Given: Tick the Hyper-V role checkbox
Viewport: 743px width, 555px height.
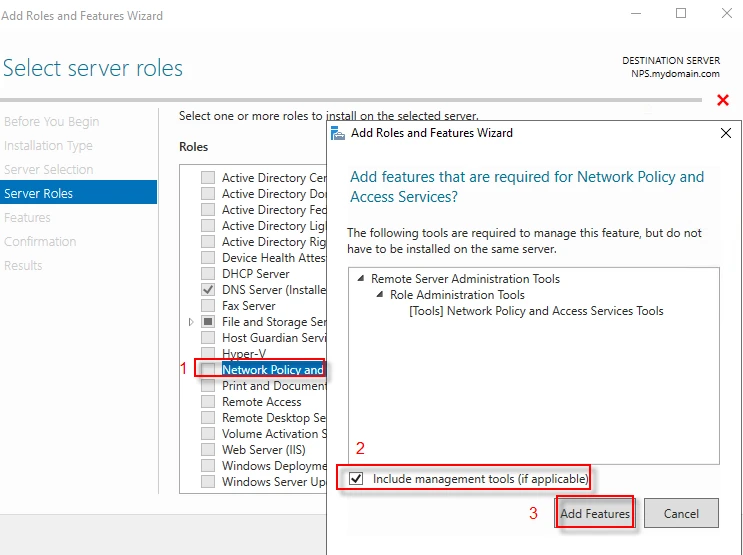Looking at the screenshot, I should coord(208,354).
